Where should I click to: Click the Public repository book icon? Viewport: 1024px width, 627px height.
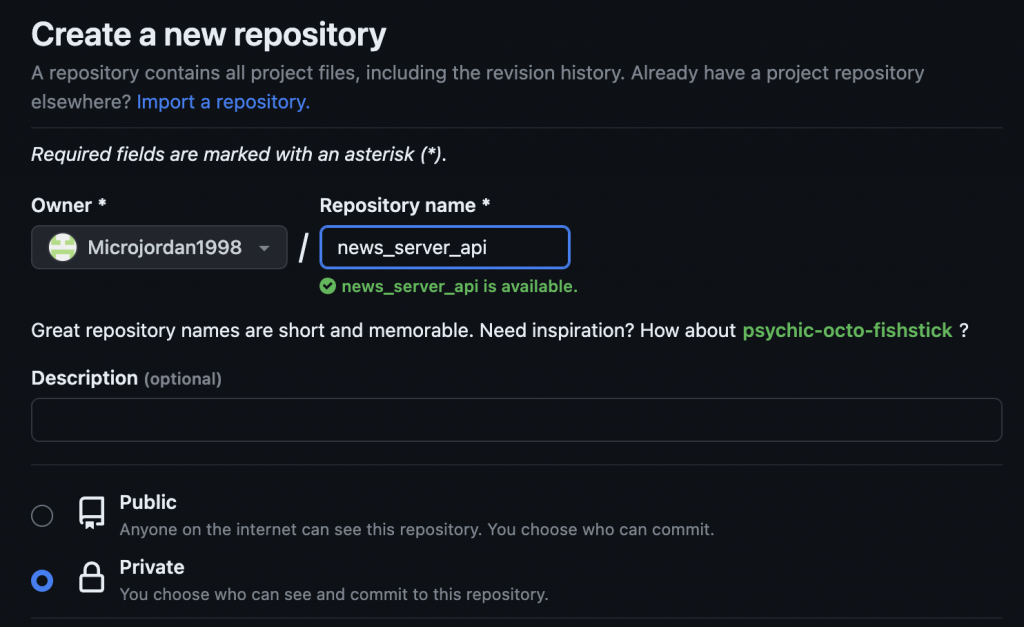click(x=91, y=513)
